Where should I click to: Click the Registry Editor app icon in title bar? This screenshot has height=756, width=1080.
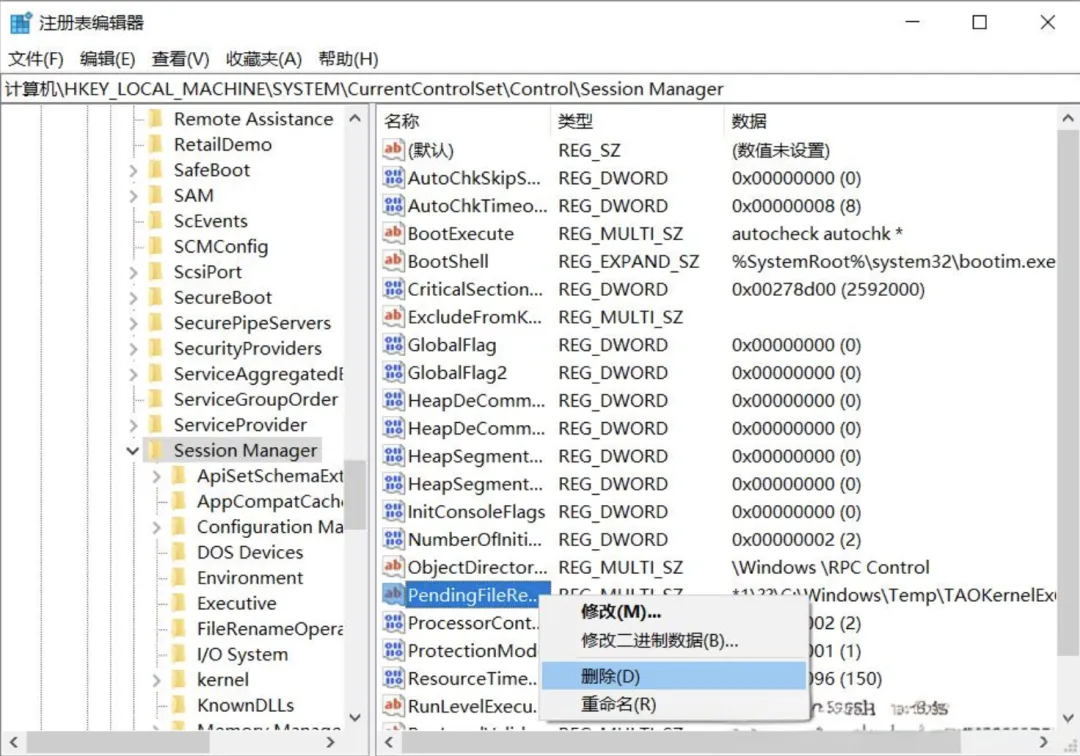coord(21,23)
